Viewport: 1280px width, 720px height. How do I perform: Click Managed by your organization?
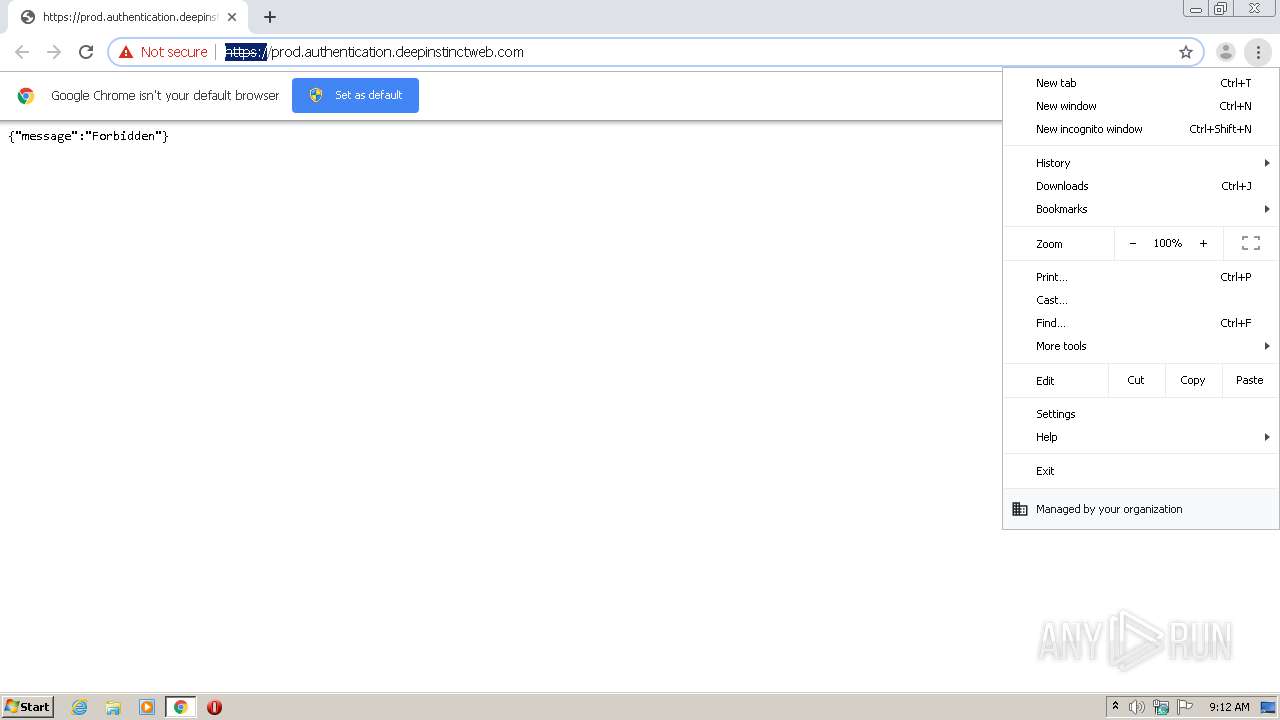coord(1141,509)
